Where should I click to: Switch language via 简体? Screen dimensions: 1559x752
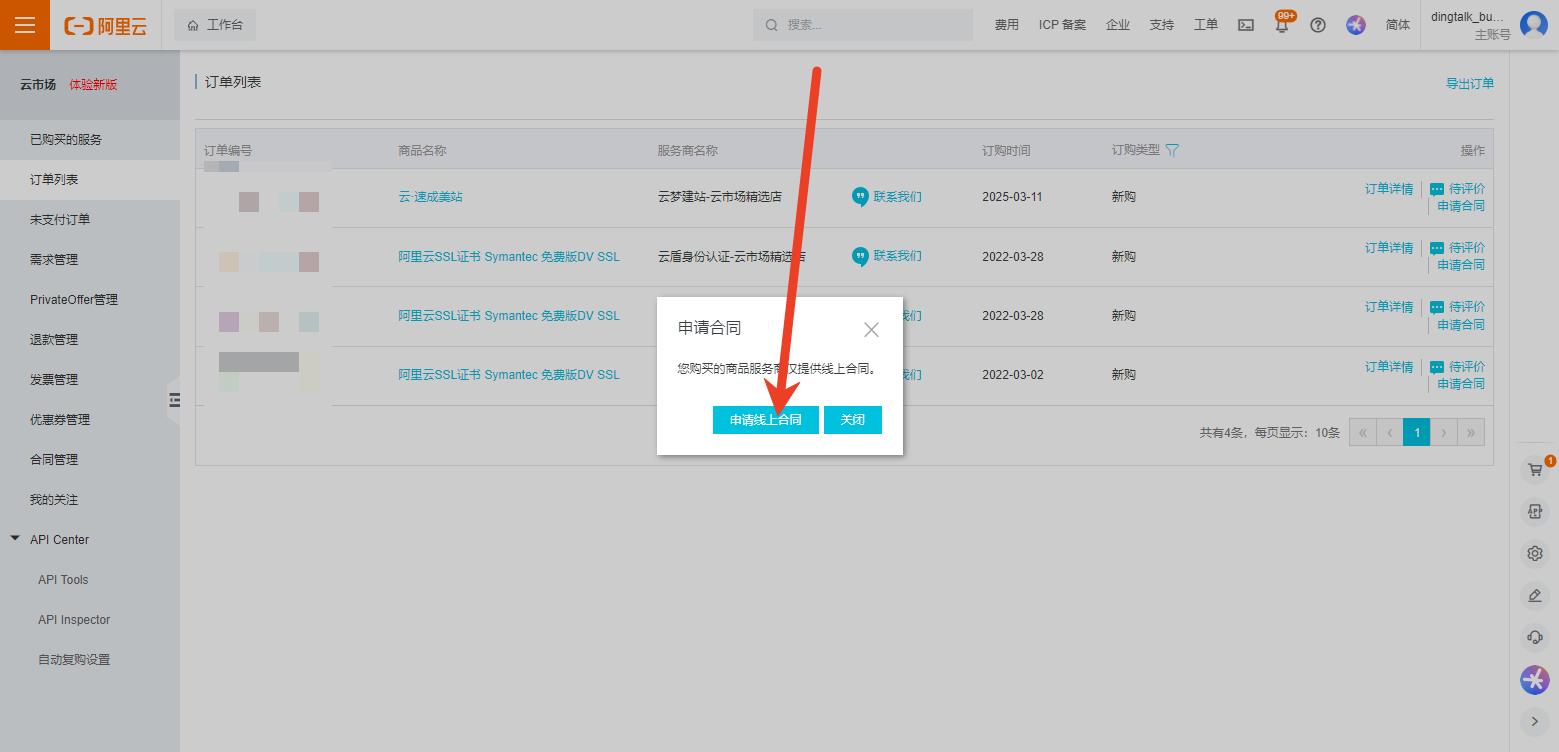click(x=1398, y=25)
